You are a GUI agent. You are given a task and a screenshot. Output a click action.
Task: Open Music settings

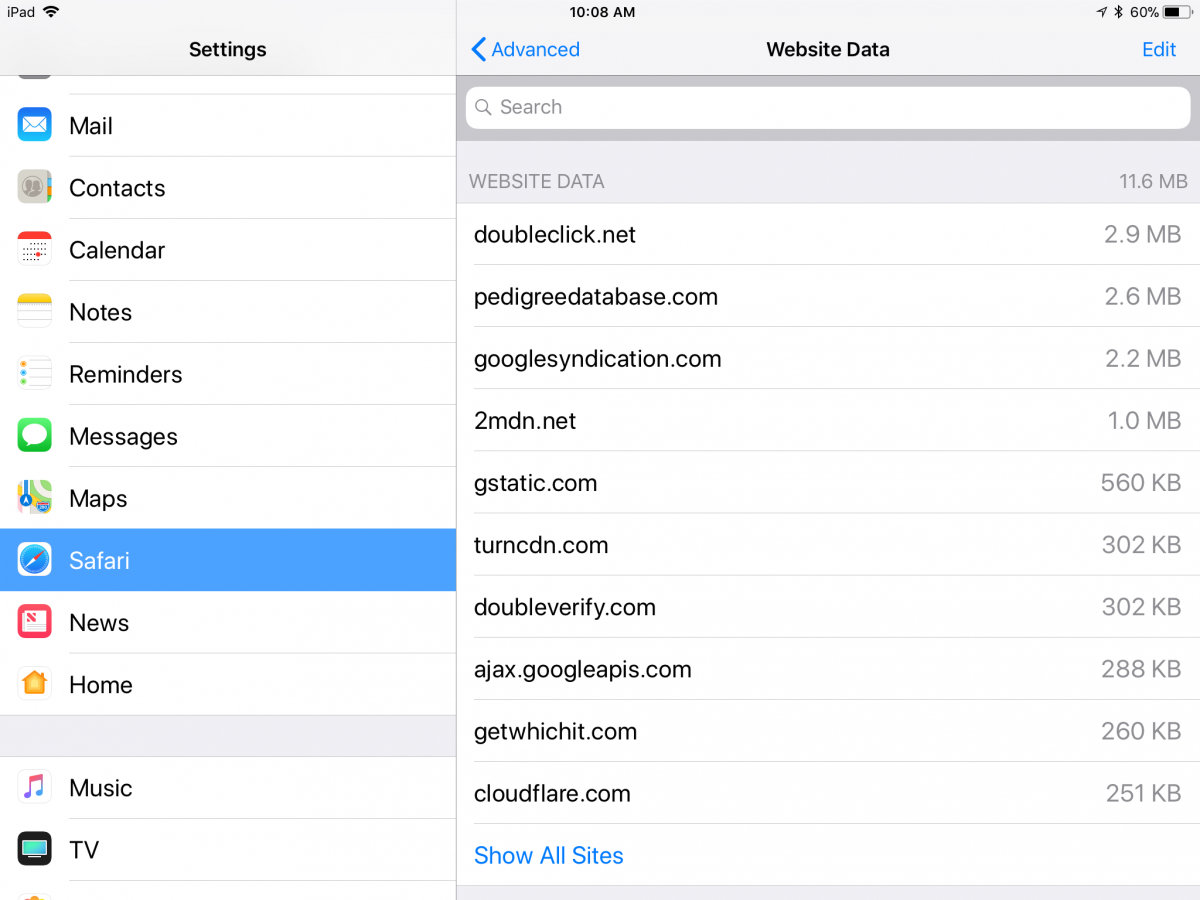pos(228,788)
